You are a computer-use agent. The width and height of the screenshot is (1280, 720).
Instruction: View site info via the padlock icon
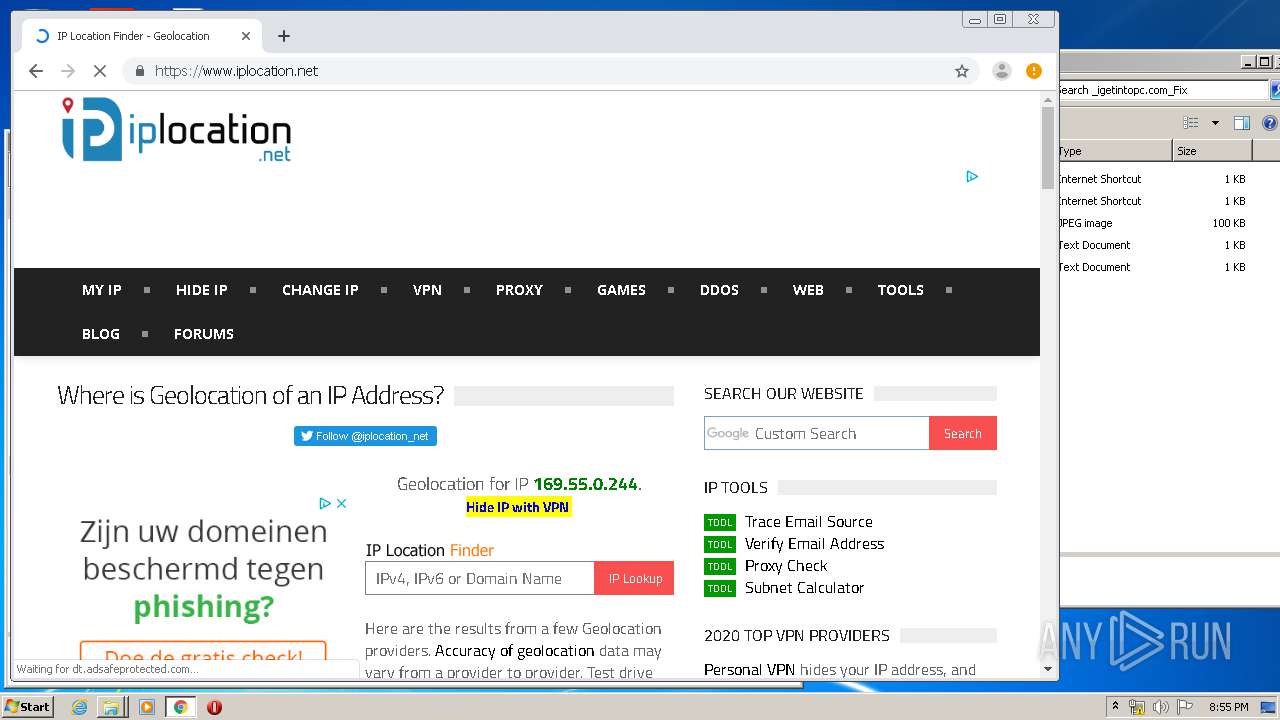(x=140, y=71)
